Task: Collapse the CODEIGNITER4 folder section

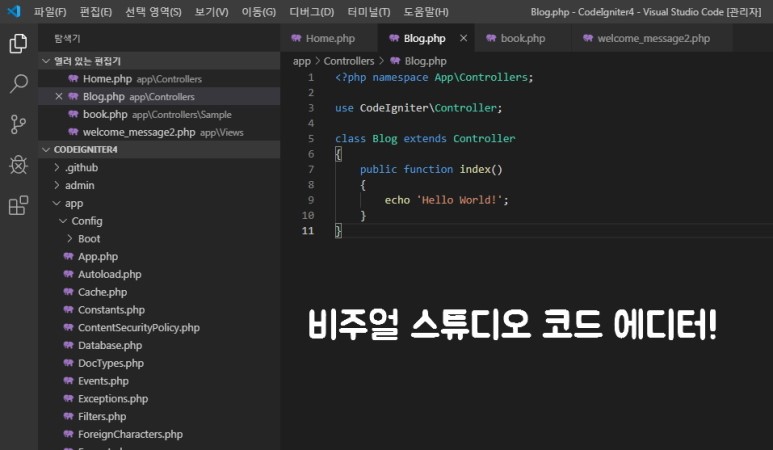Action: (x=159, y=149)
